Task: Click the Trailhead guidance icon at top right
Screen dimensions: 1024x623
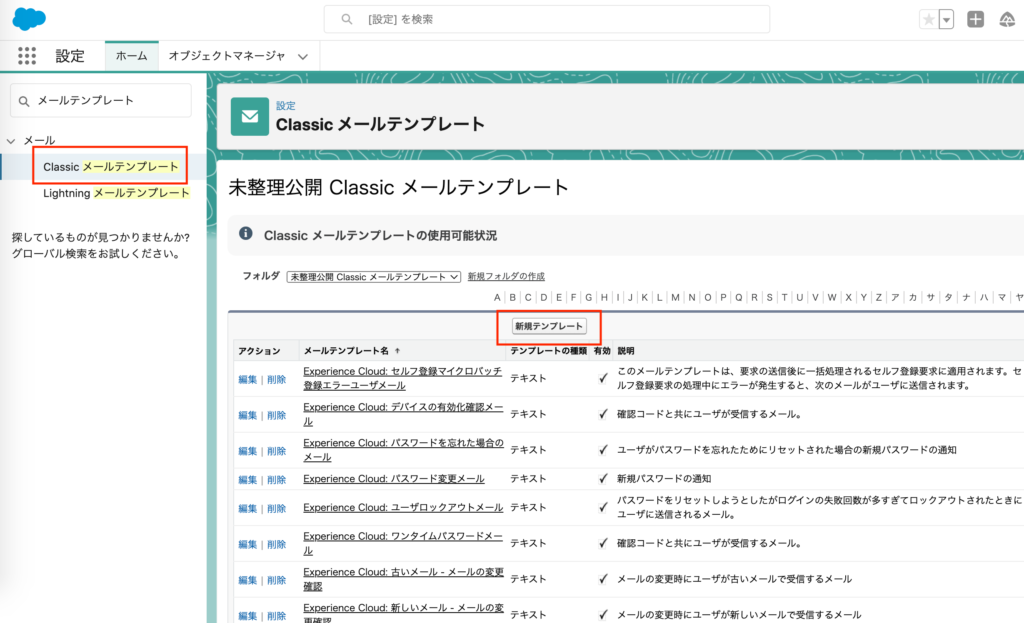Action: 1008,20
